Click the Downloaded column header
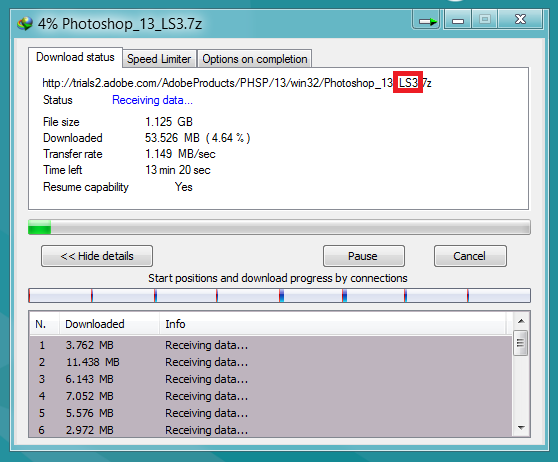 (x=109, y=324)
